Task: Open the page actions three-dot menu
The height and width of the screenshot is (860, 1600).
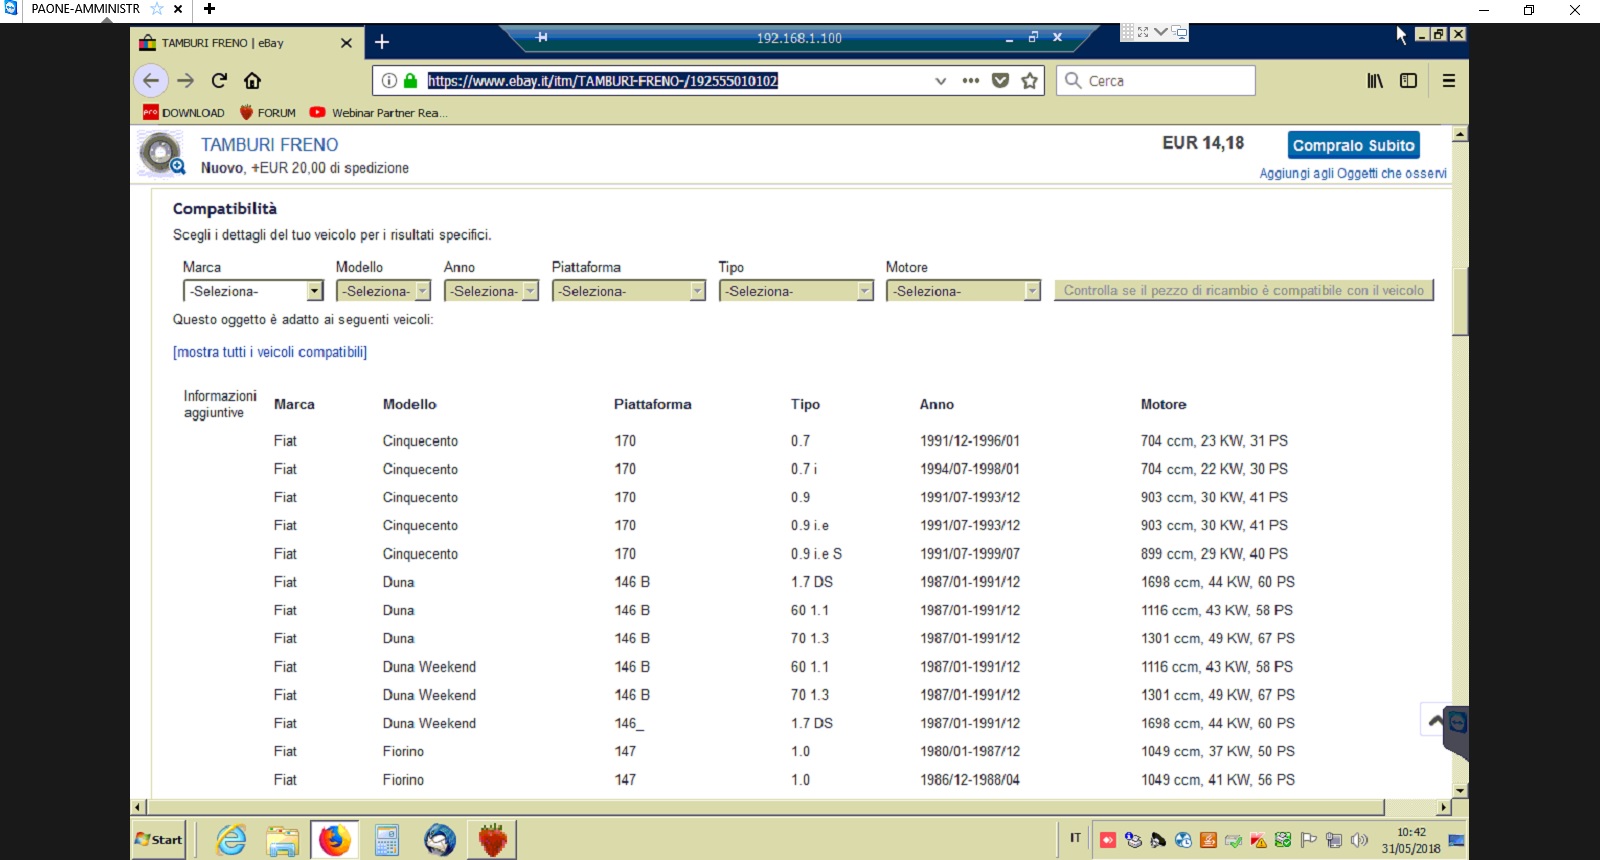Action: (x=971, y=81)
